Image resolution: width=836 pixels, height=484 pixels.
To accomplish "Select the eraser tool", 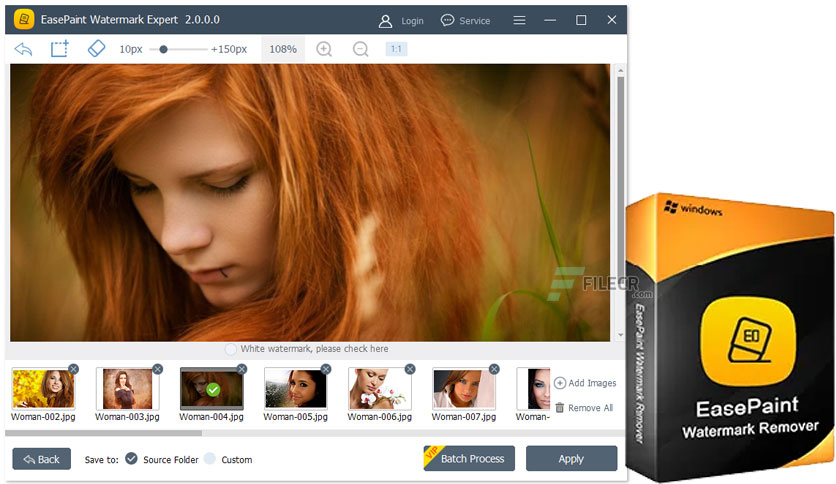I will click(x=96, y=48).
